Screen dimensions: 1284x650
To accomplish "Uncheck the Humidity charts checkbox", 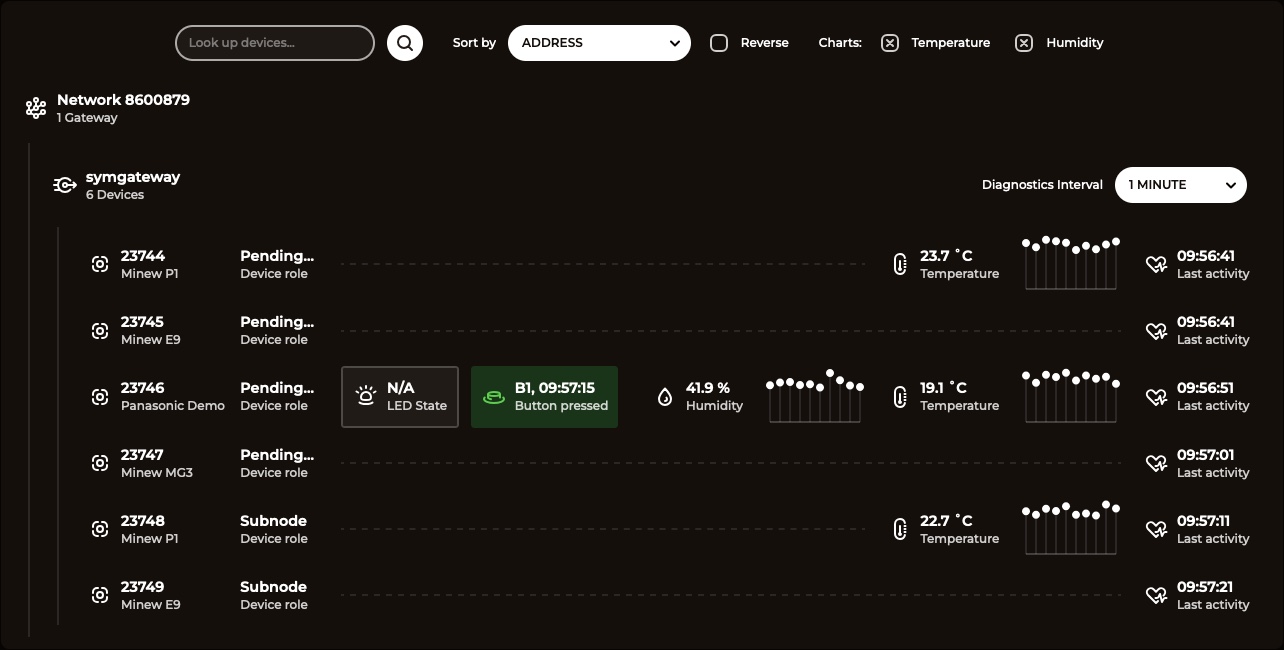I will tap(1024, 43).
